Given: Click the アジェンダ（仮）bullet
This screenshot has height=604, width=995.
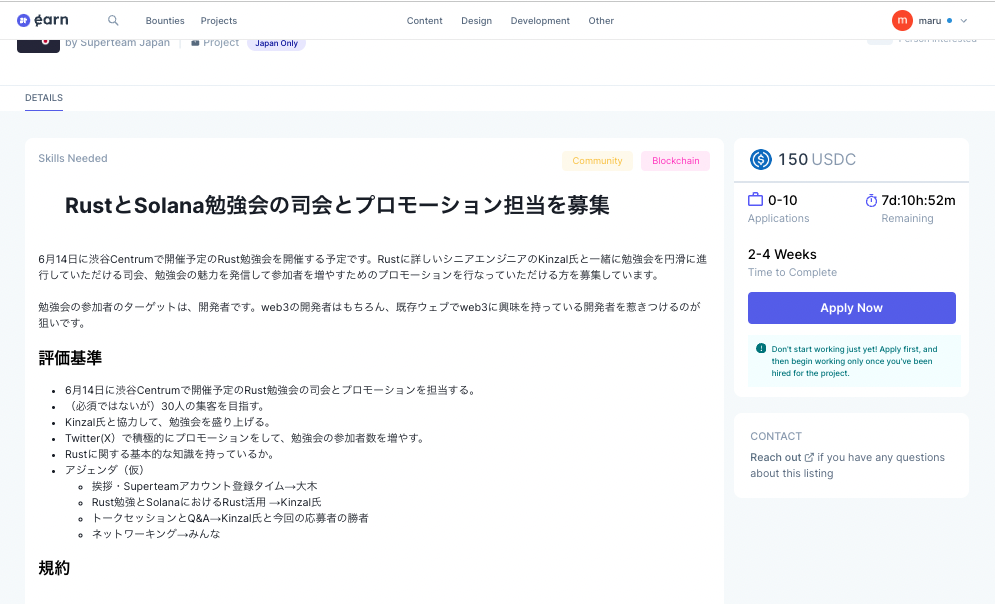Looking at the screenshot, I should coord(107,469).
